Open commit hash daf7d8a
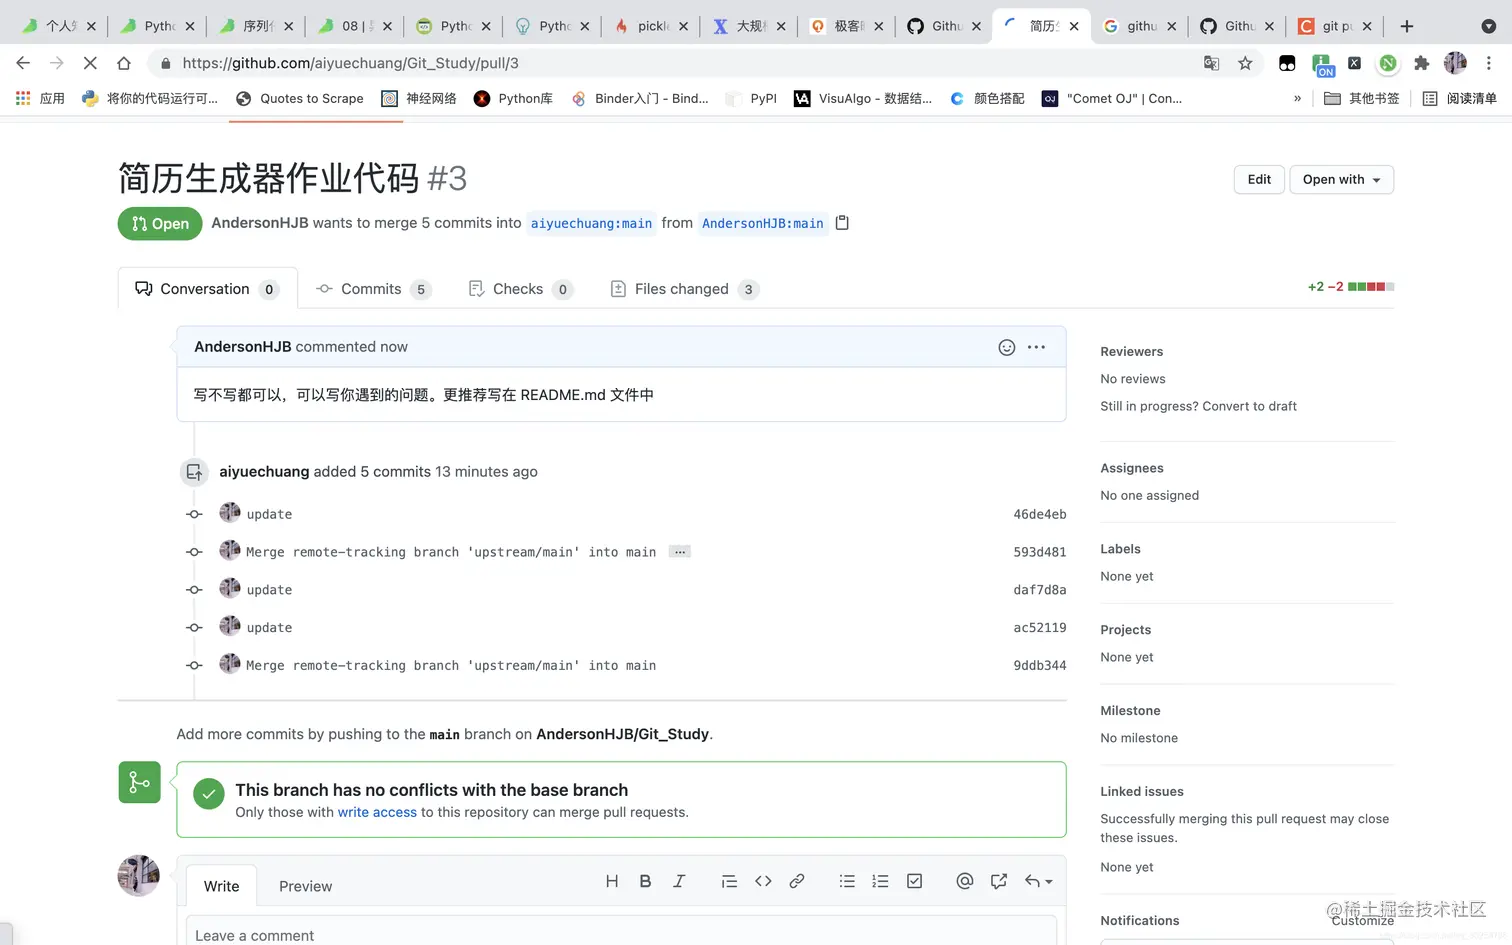This screenshot has width=1512, height=945. coord(1039,590)
